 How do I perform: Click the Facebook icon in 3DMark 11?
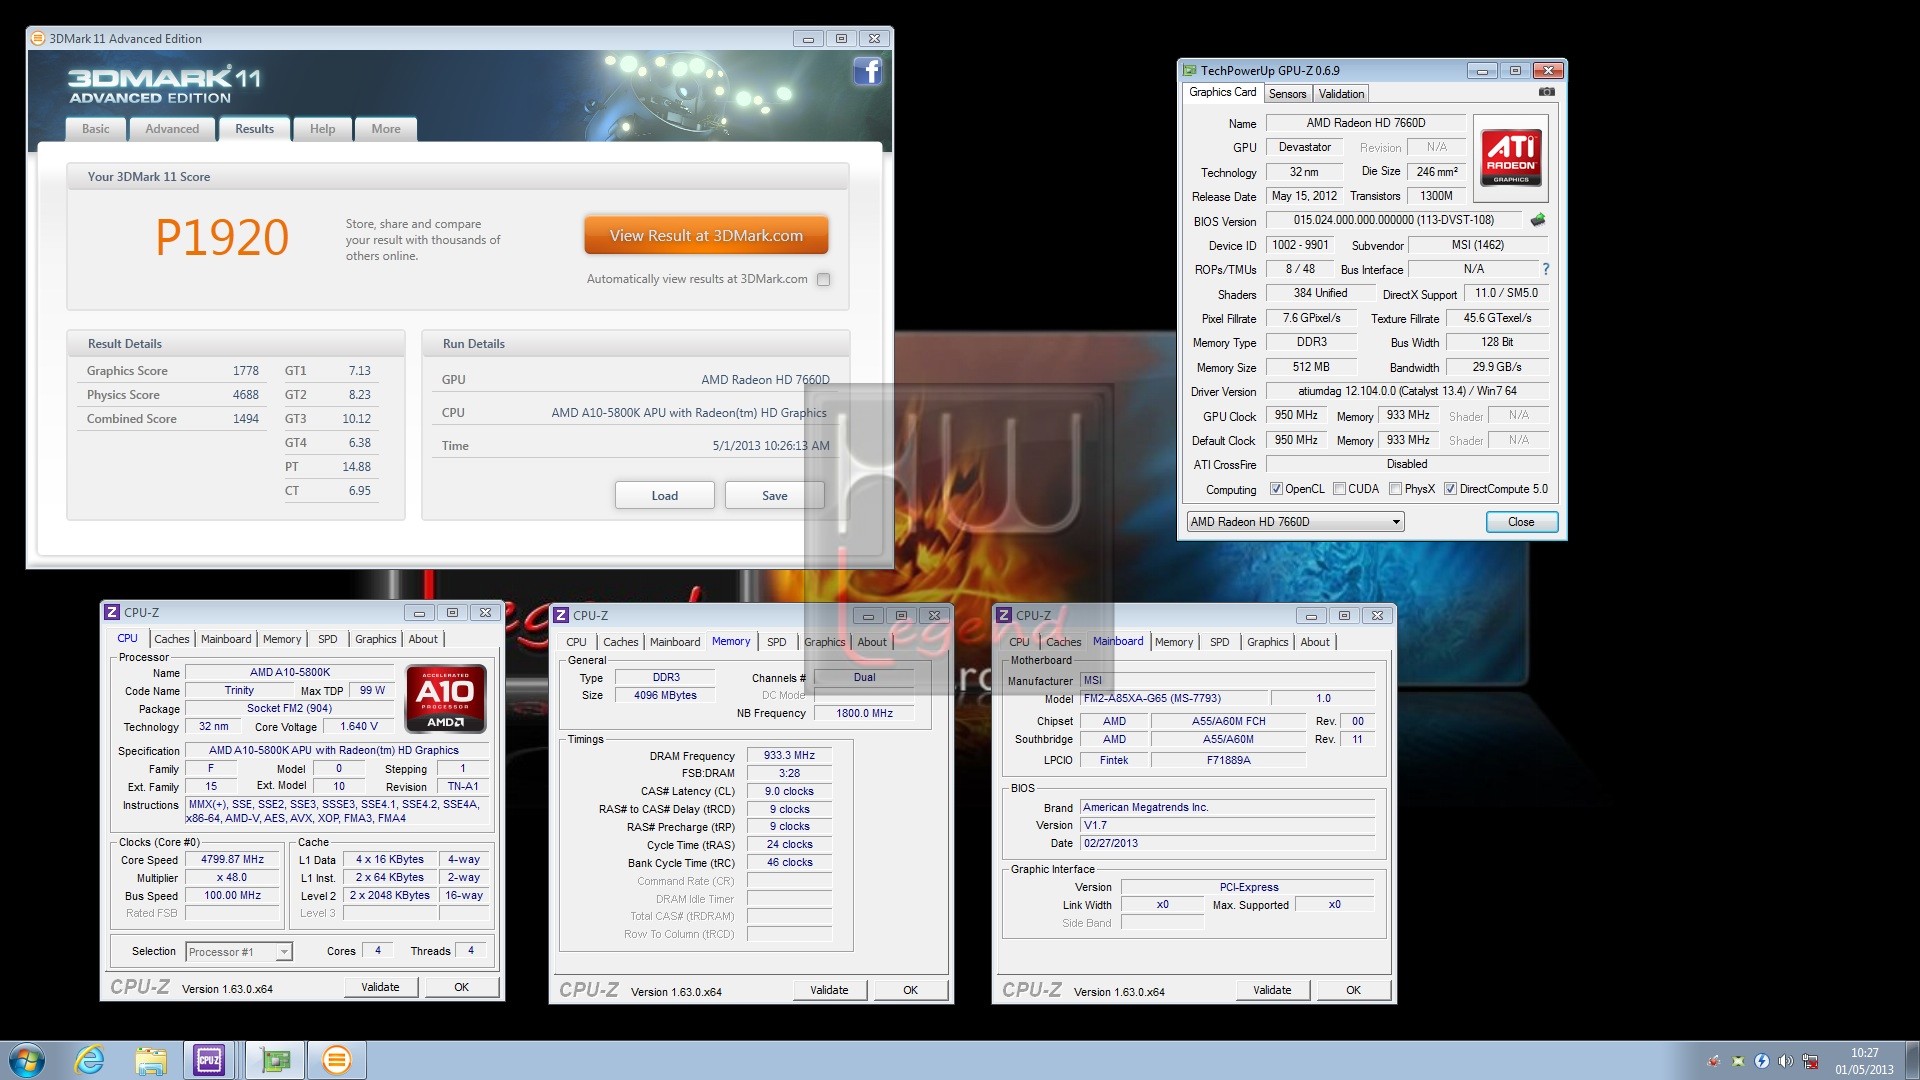pos(867,71)
